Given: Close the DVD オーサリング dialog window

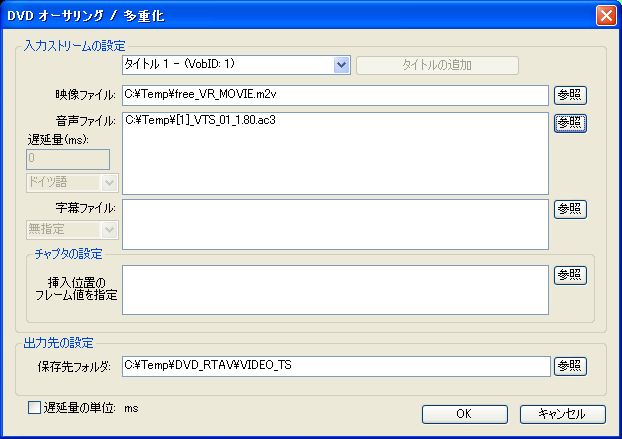Looking at the screenshot, I should [x=605, y=16].
